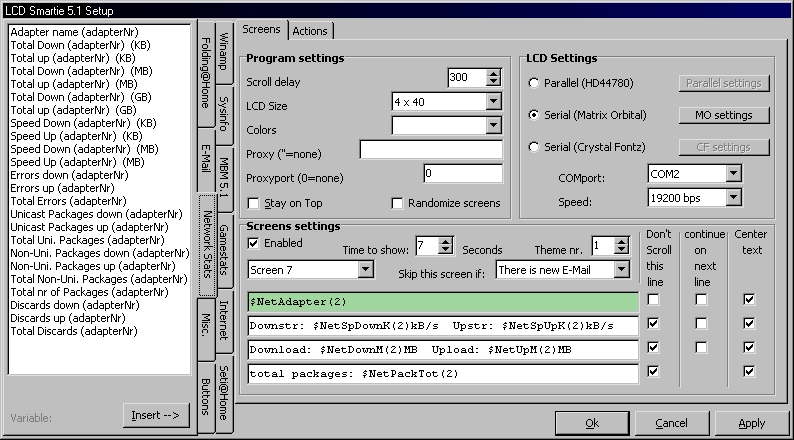Image resolution: width=794 pixels, height=440 pixels.
Task: Select 'Adapter name (adapterNr)' in list
Action: pyautogui.click(x=74, y=32)
